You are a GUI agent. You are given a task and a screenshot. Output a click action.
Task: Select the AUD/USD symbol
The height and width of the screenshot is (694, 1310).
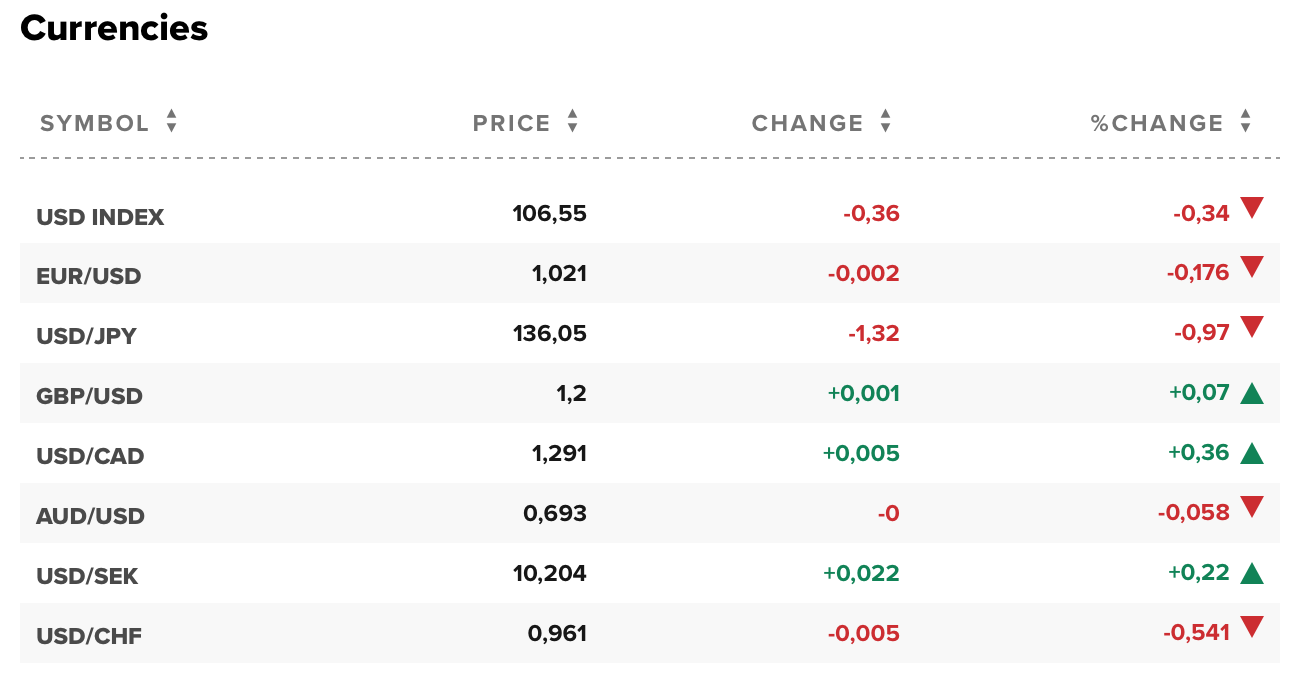[90, 516]
